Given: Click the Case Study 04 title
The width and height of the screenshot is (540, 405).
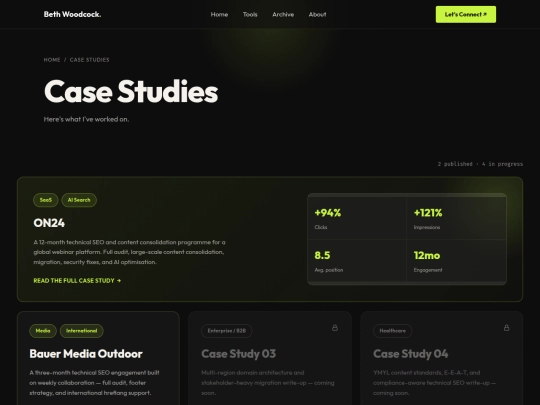Looking at the screenshot, I should coord(411,354).
